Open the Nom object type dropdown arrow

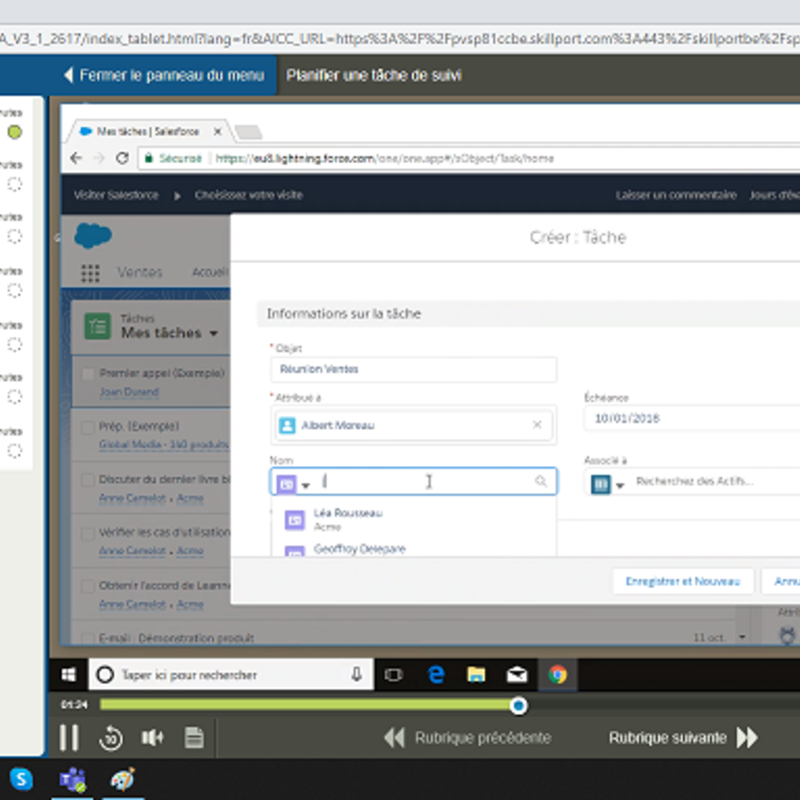click(x=306, y=485)
